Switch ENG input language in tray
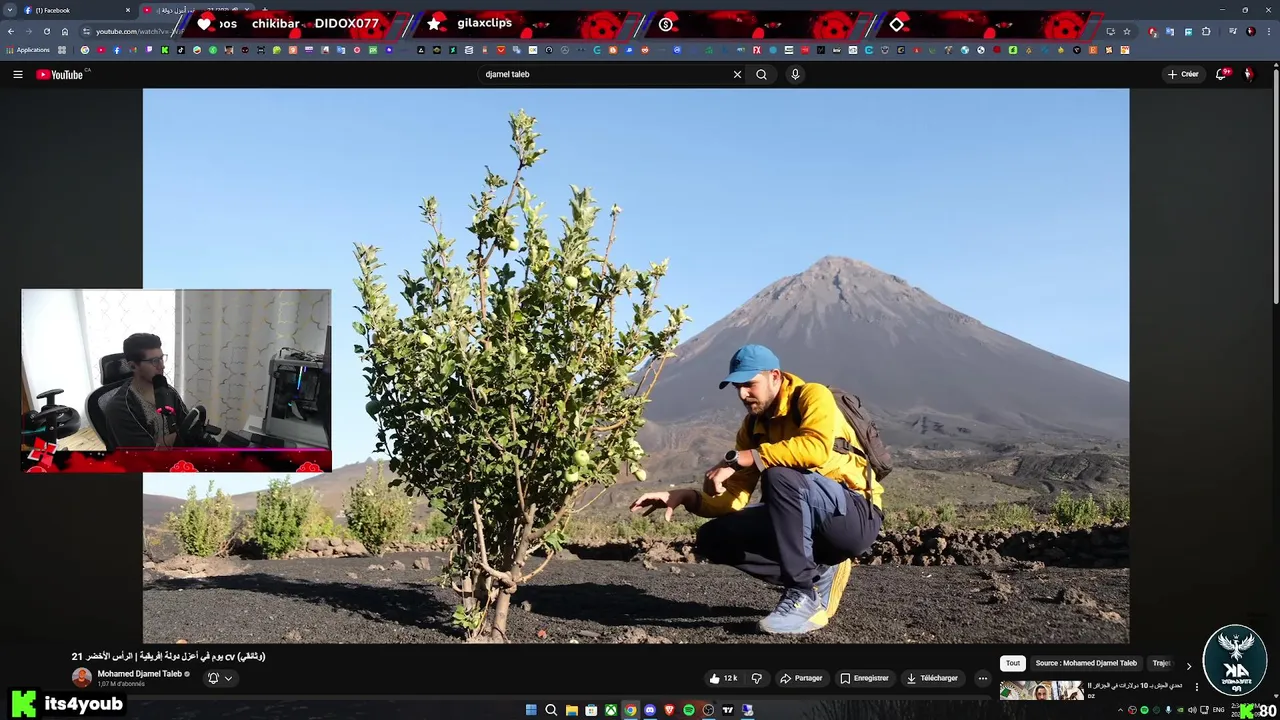This screenshot has height=720, width=1280. (x=1219, y=710)
